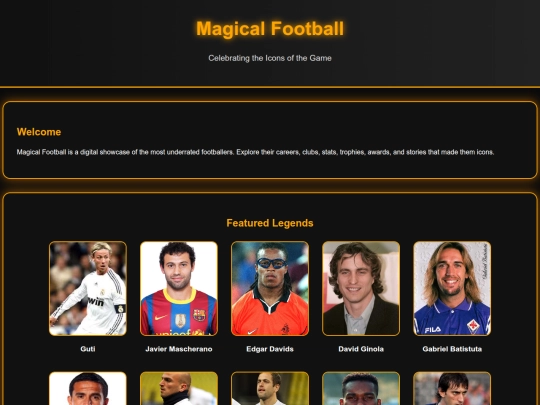This screenshot has width=540, height=405.
Task: Click the welcome description paragraph text
Action: [256, 152]
